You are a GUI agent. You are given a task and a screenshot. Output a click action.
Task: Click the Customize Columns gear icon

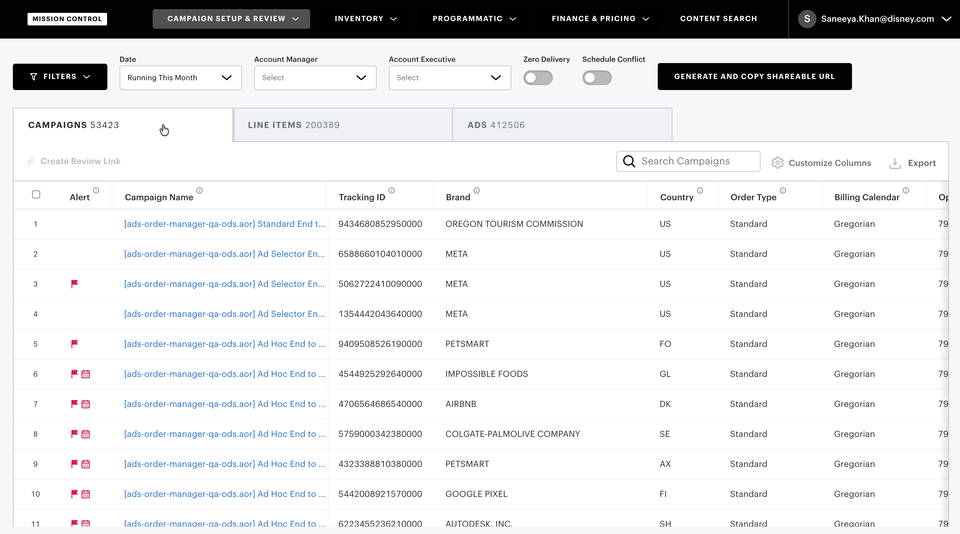[x=778, y=162]
